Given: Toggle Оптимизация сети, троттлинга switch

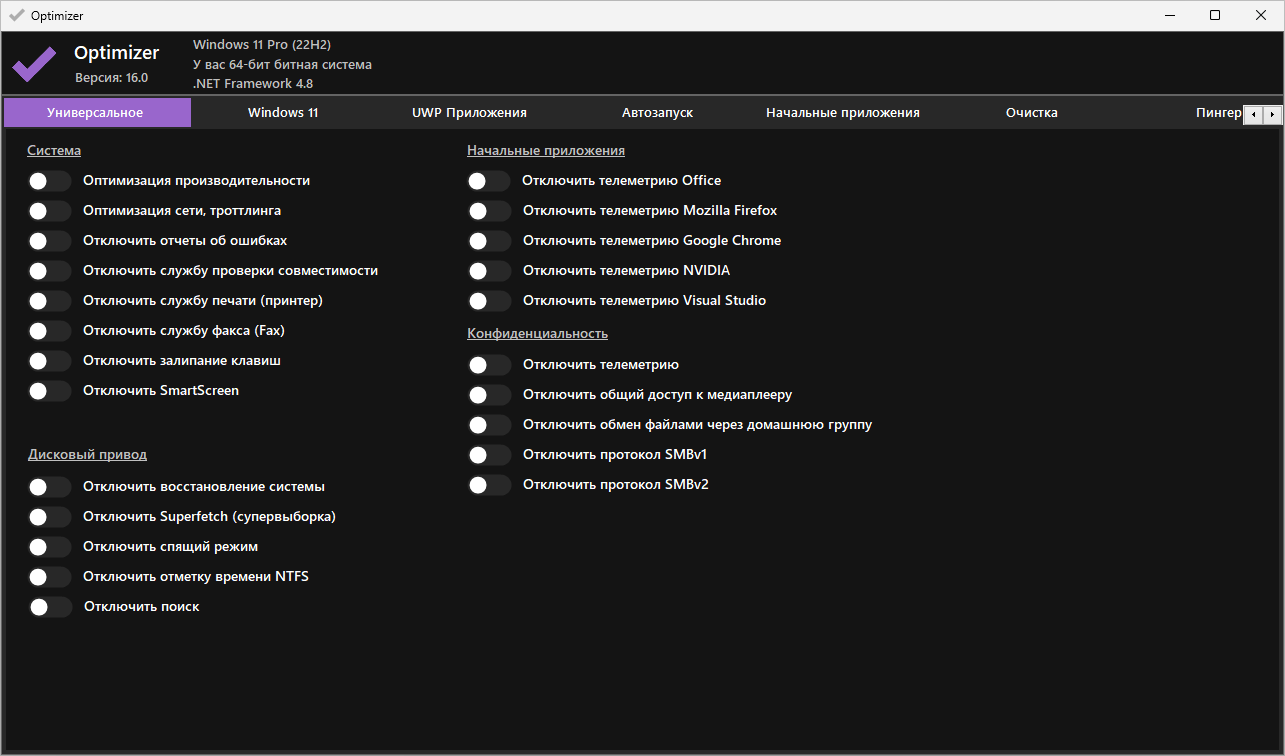Looking at the screenshot, I should [x=49, y=211].
